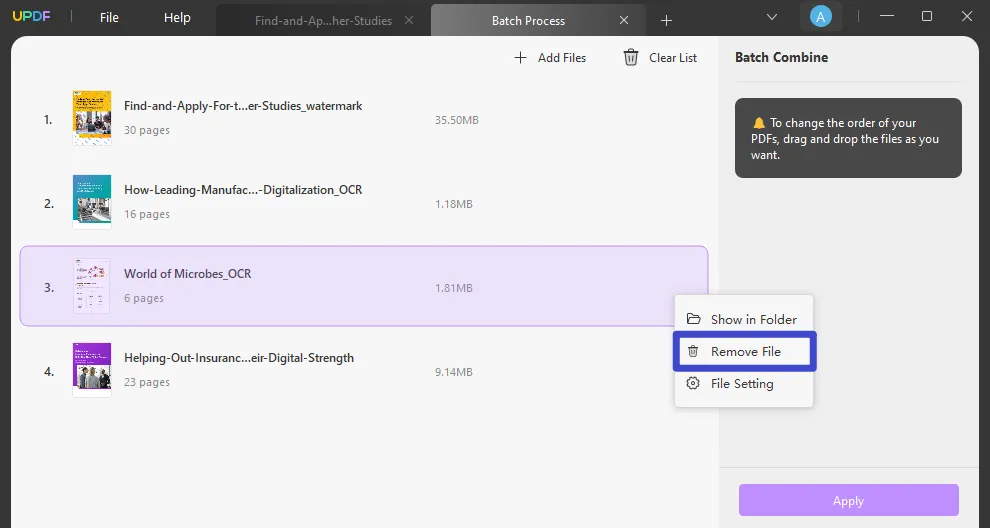Open the File menu
Image resolution: width=990 pixels, height=528 pixels.
(x=109, y=18)
